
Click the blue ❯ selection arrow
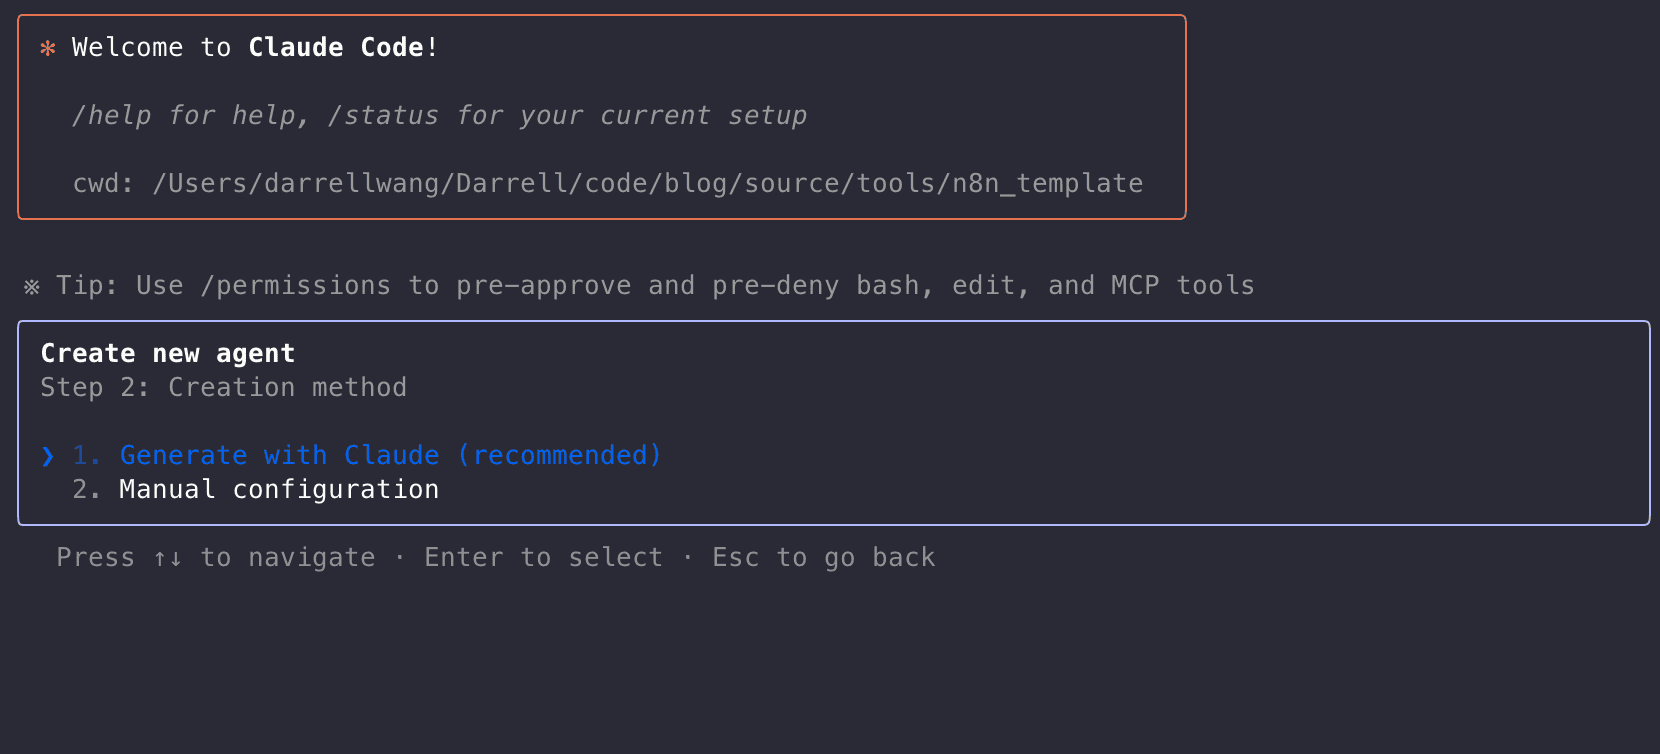48,456
